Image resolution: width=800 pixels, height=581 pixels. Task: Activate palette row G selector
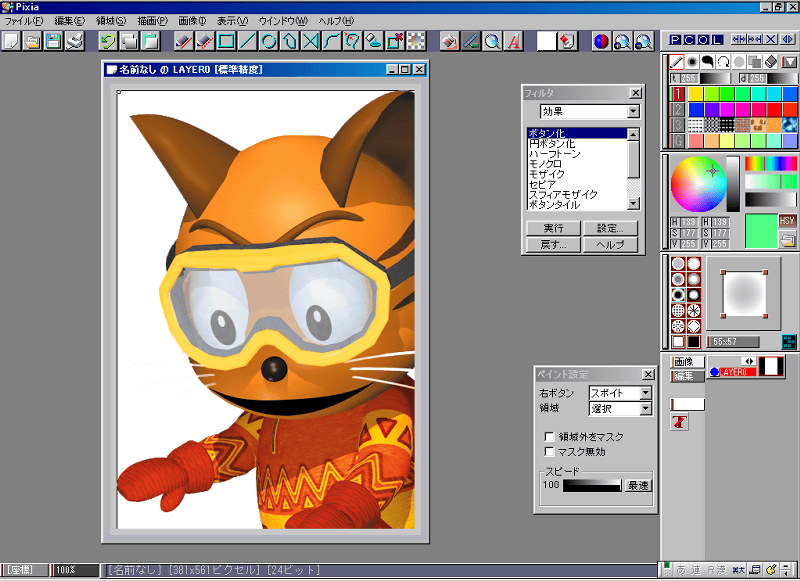tap(678, 141)
